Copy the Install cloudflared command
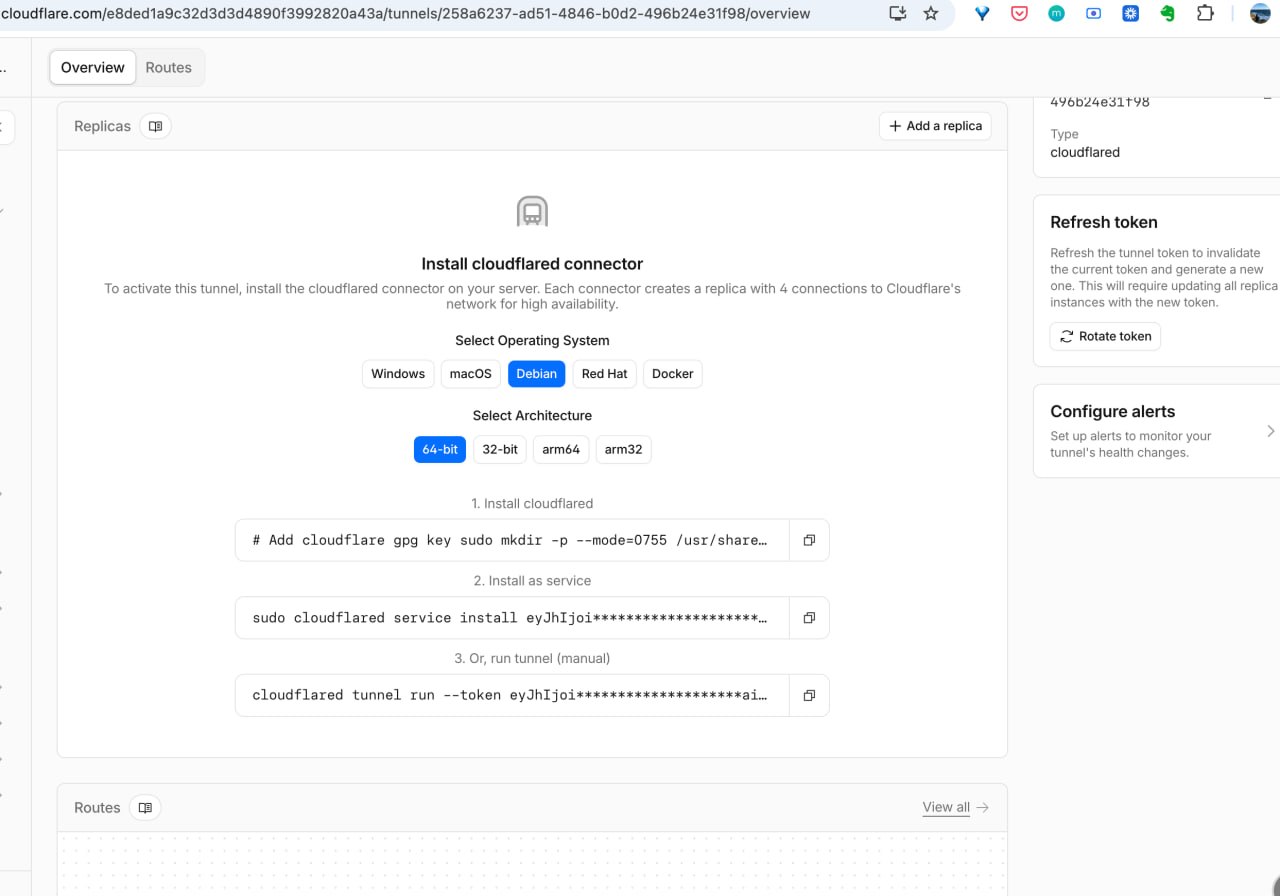The image size is (1280, 896). (x=809, y=540)
